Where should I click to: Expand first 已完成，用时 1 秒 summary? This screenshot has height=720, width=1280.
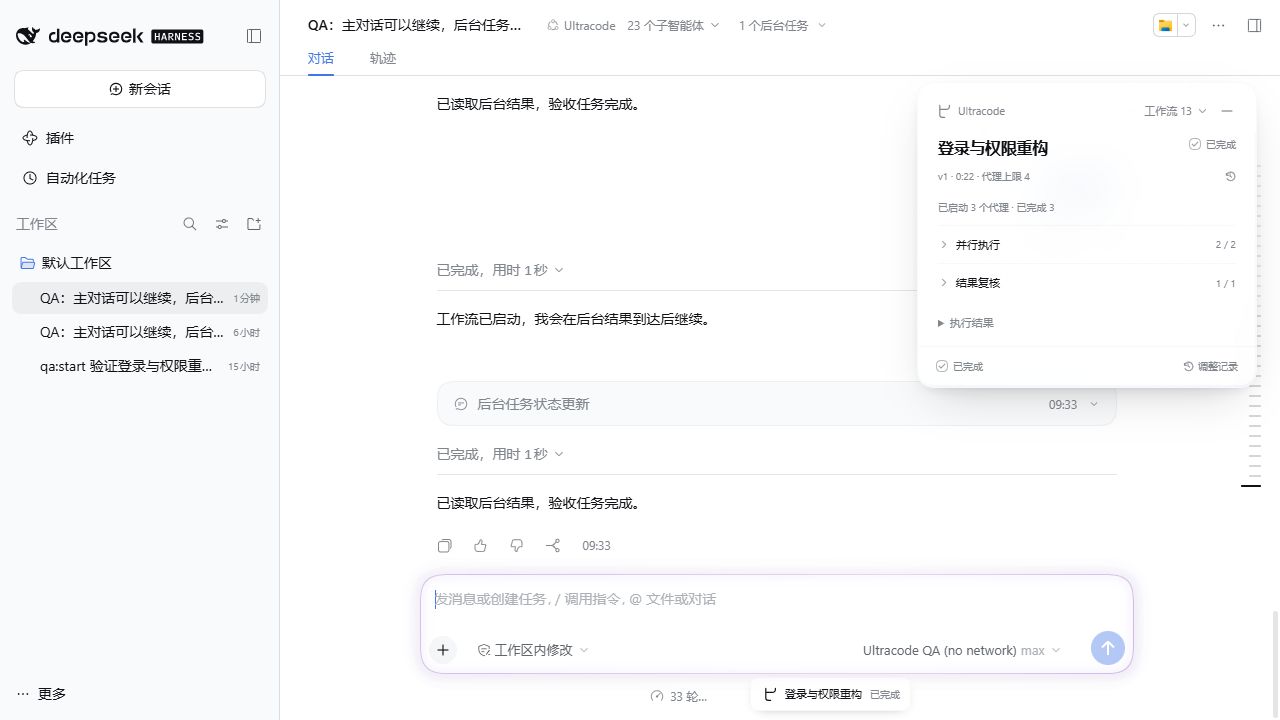click(x=500, y=270)
